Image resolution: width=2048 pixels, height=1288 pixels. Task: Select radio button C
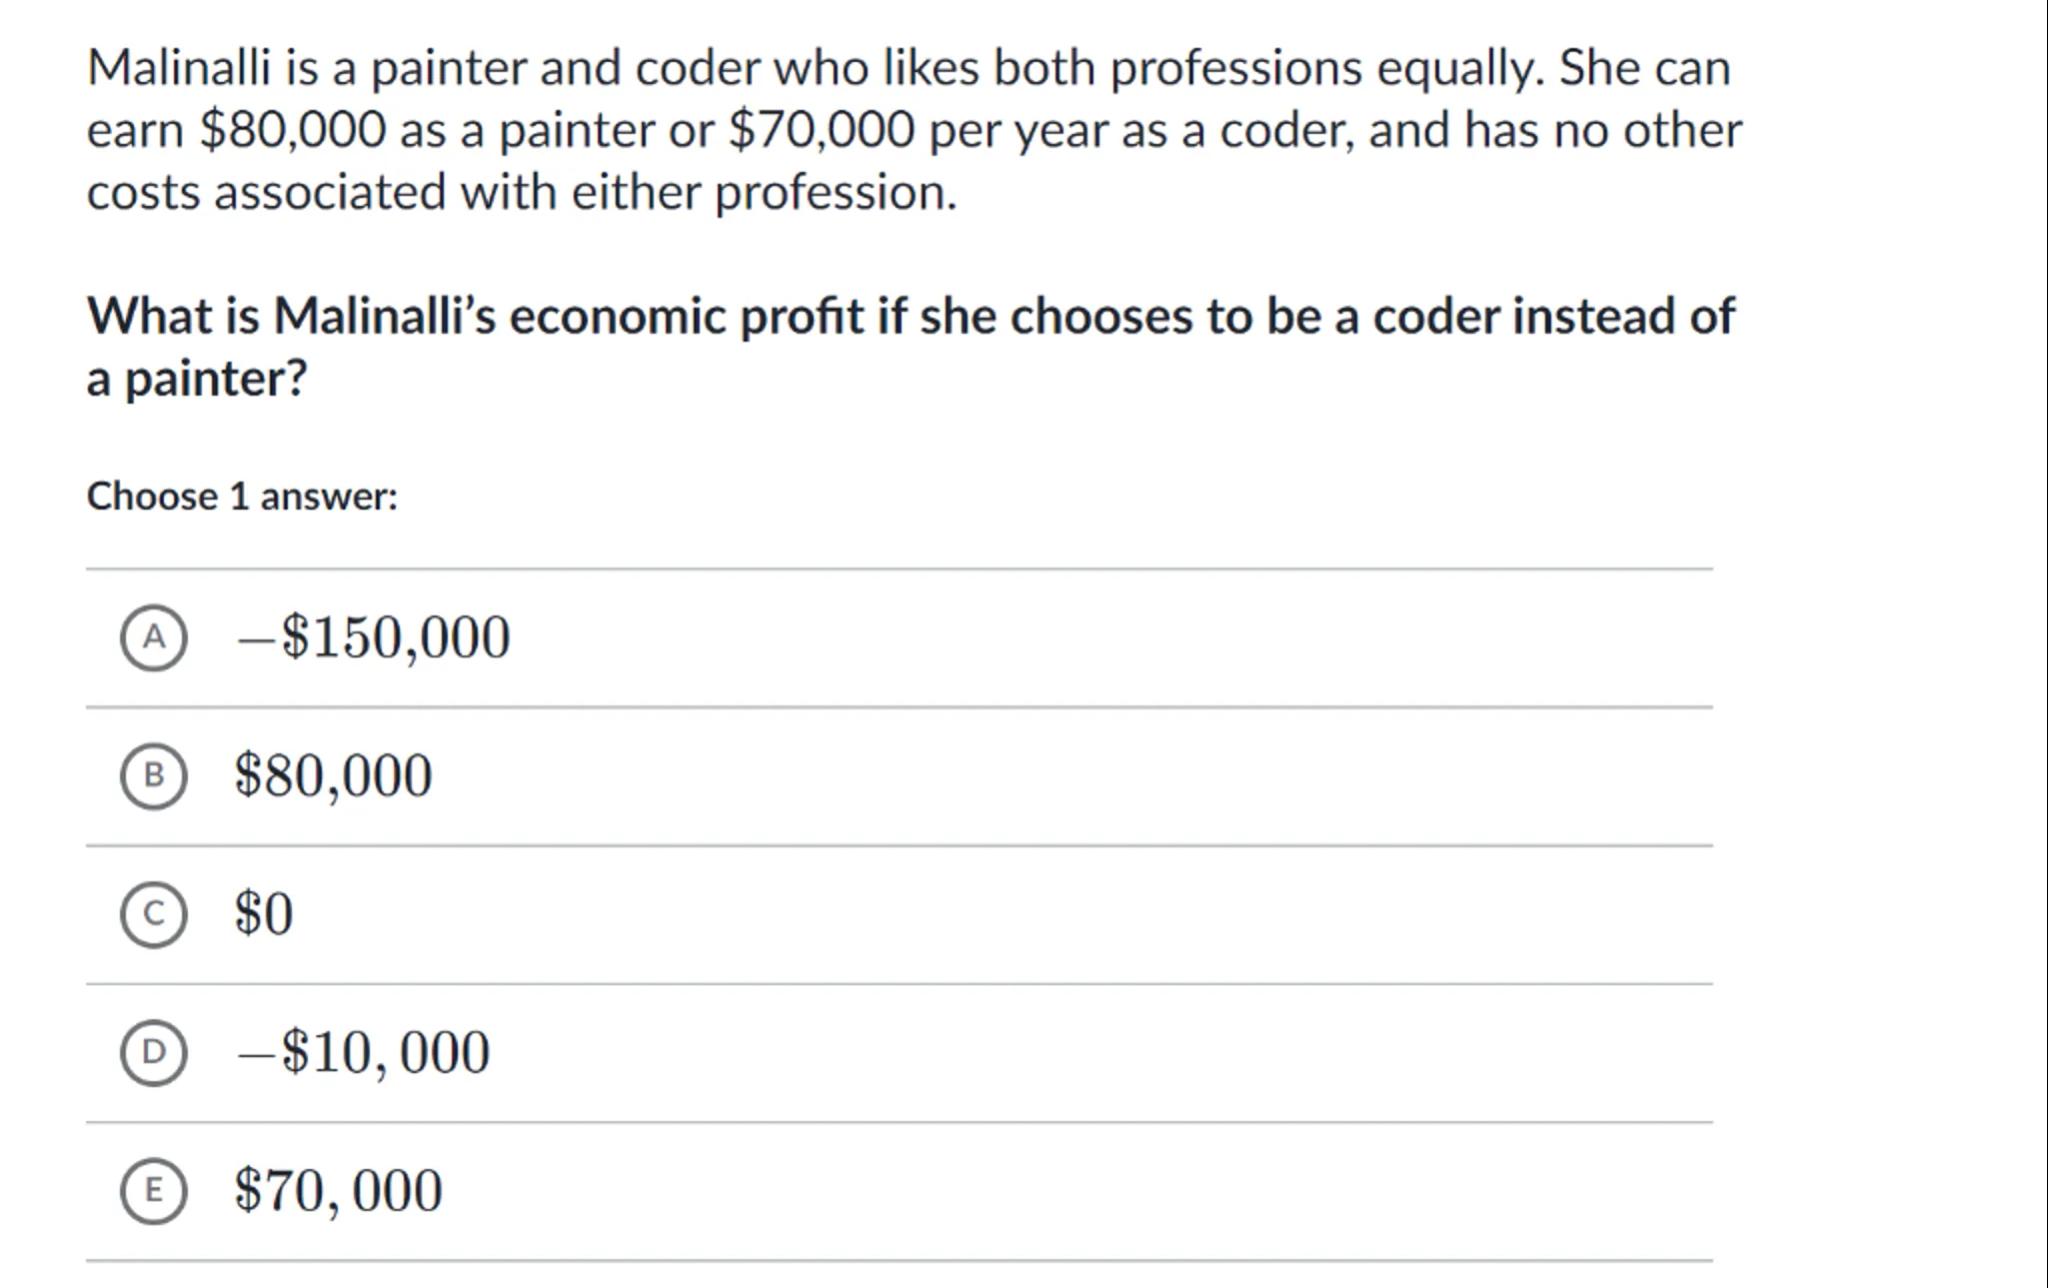(153, 913)
